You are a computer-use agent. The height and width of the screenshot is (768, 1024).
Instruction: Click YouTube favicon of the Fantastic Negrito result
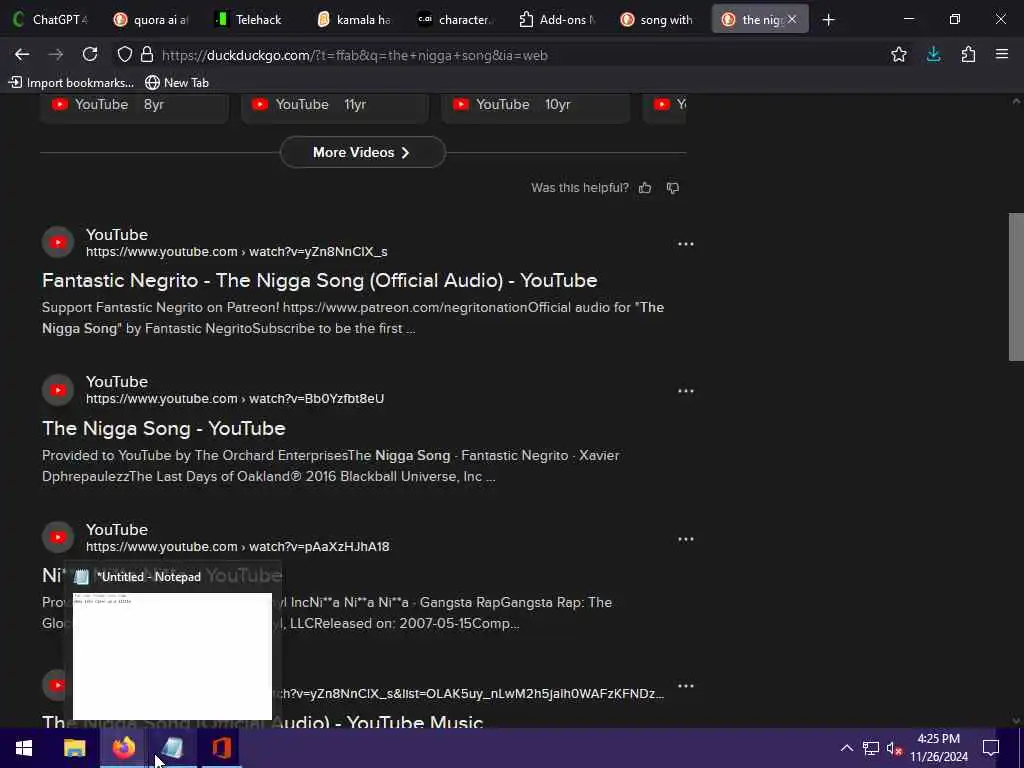point(58,243)
